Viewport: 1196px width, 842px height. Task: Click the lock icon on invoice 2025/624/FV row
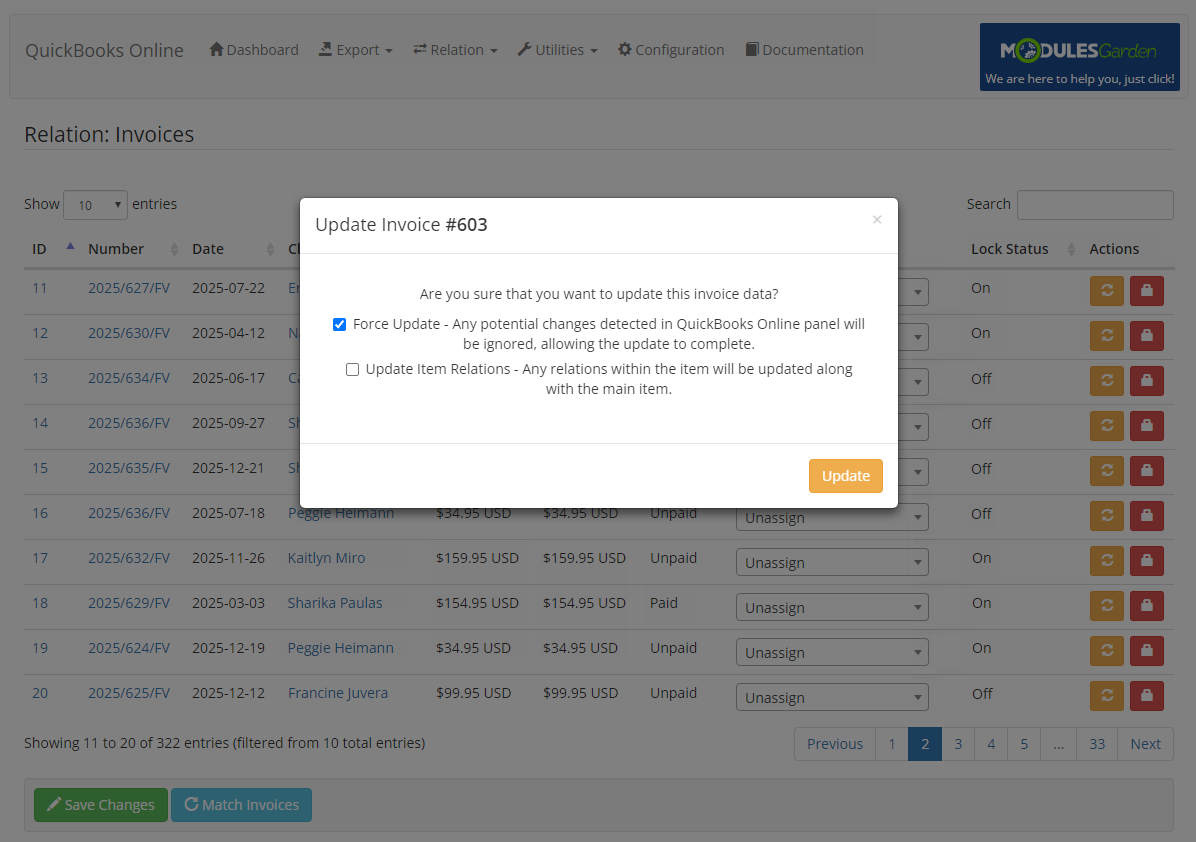[x=1146, y=651]
